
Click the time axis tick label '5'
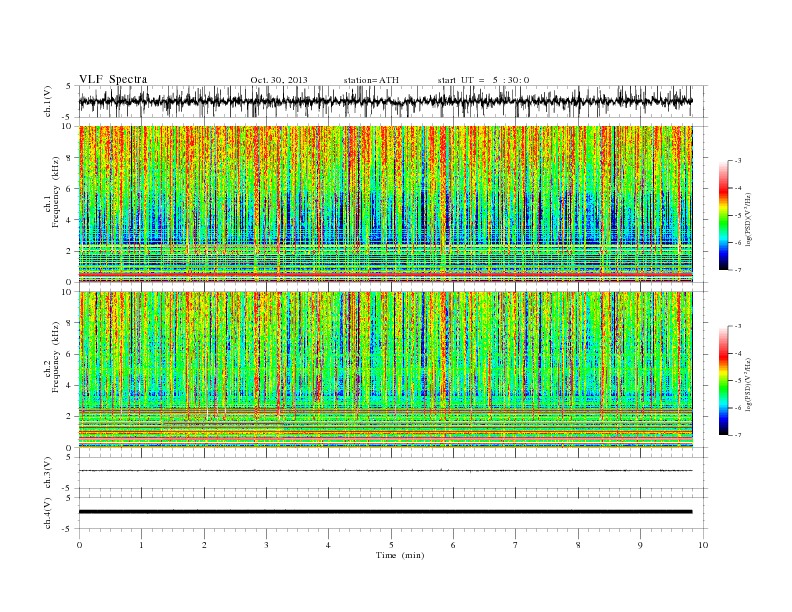391,545
